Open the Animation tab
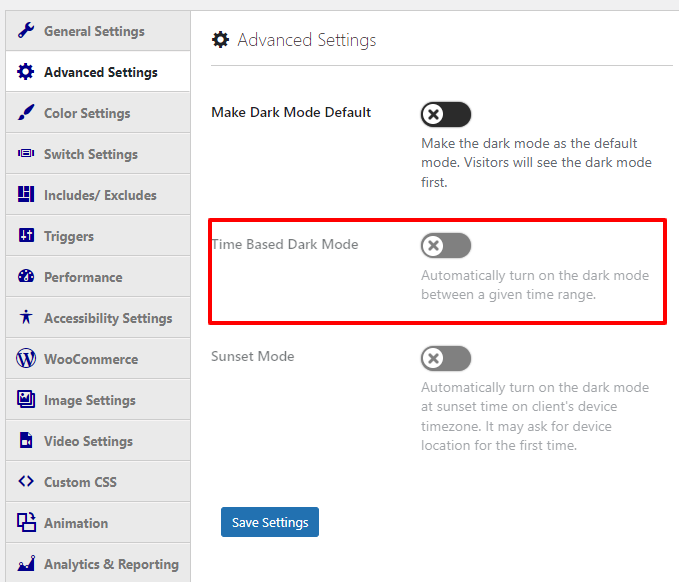The image size is (679, 582). tap(98, 522)
